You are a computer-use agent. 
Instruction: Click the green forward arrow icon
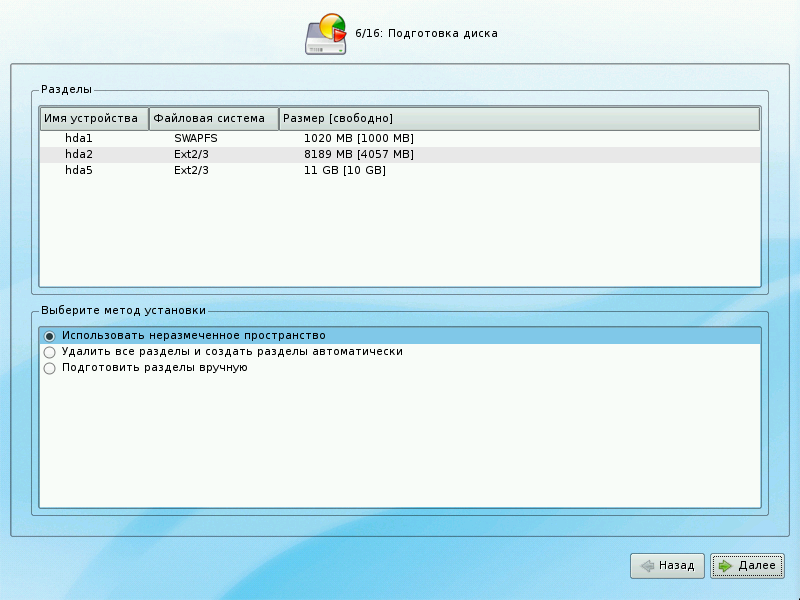point(725,566)
